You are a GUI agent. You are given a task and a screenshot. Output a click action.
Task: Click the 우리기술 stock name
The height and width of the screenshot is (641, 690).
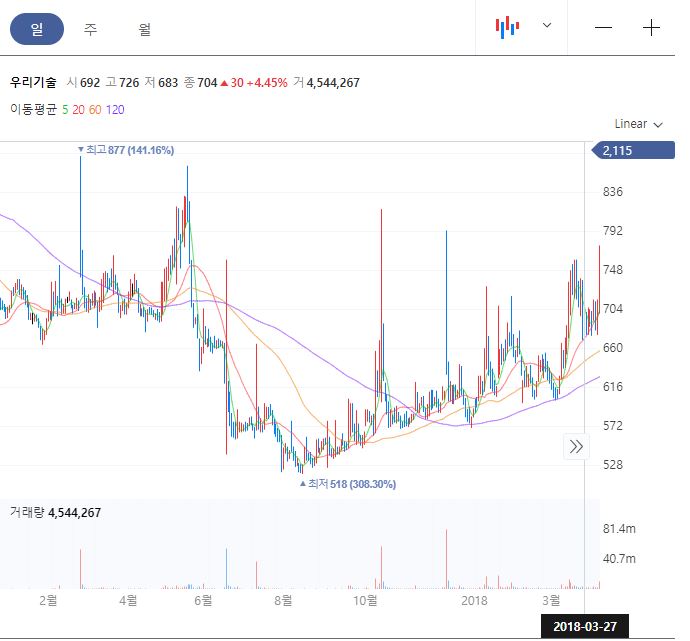[x=33, y=82]
